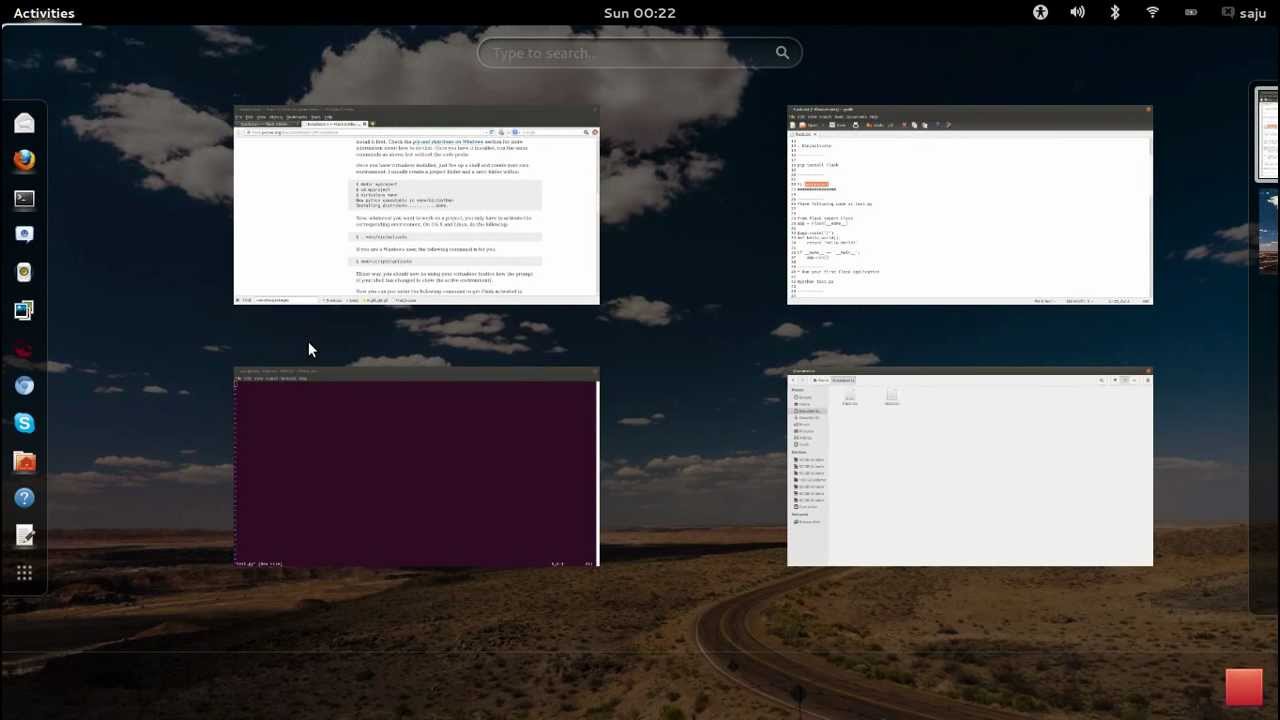1280x720 pixels.
Task: Click the Sun 00:22 clock in the top bar
Action: click(639, 13)
